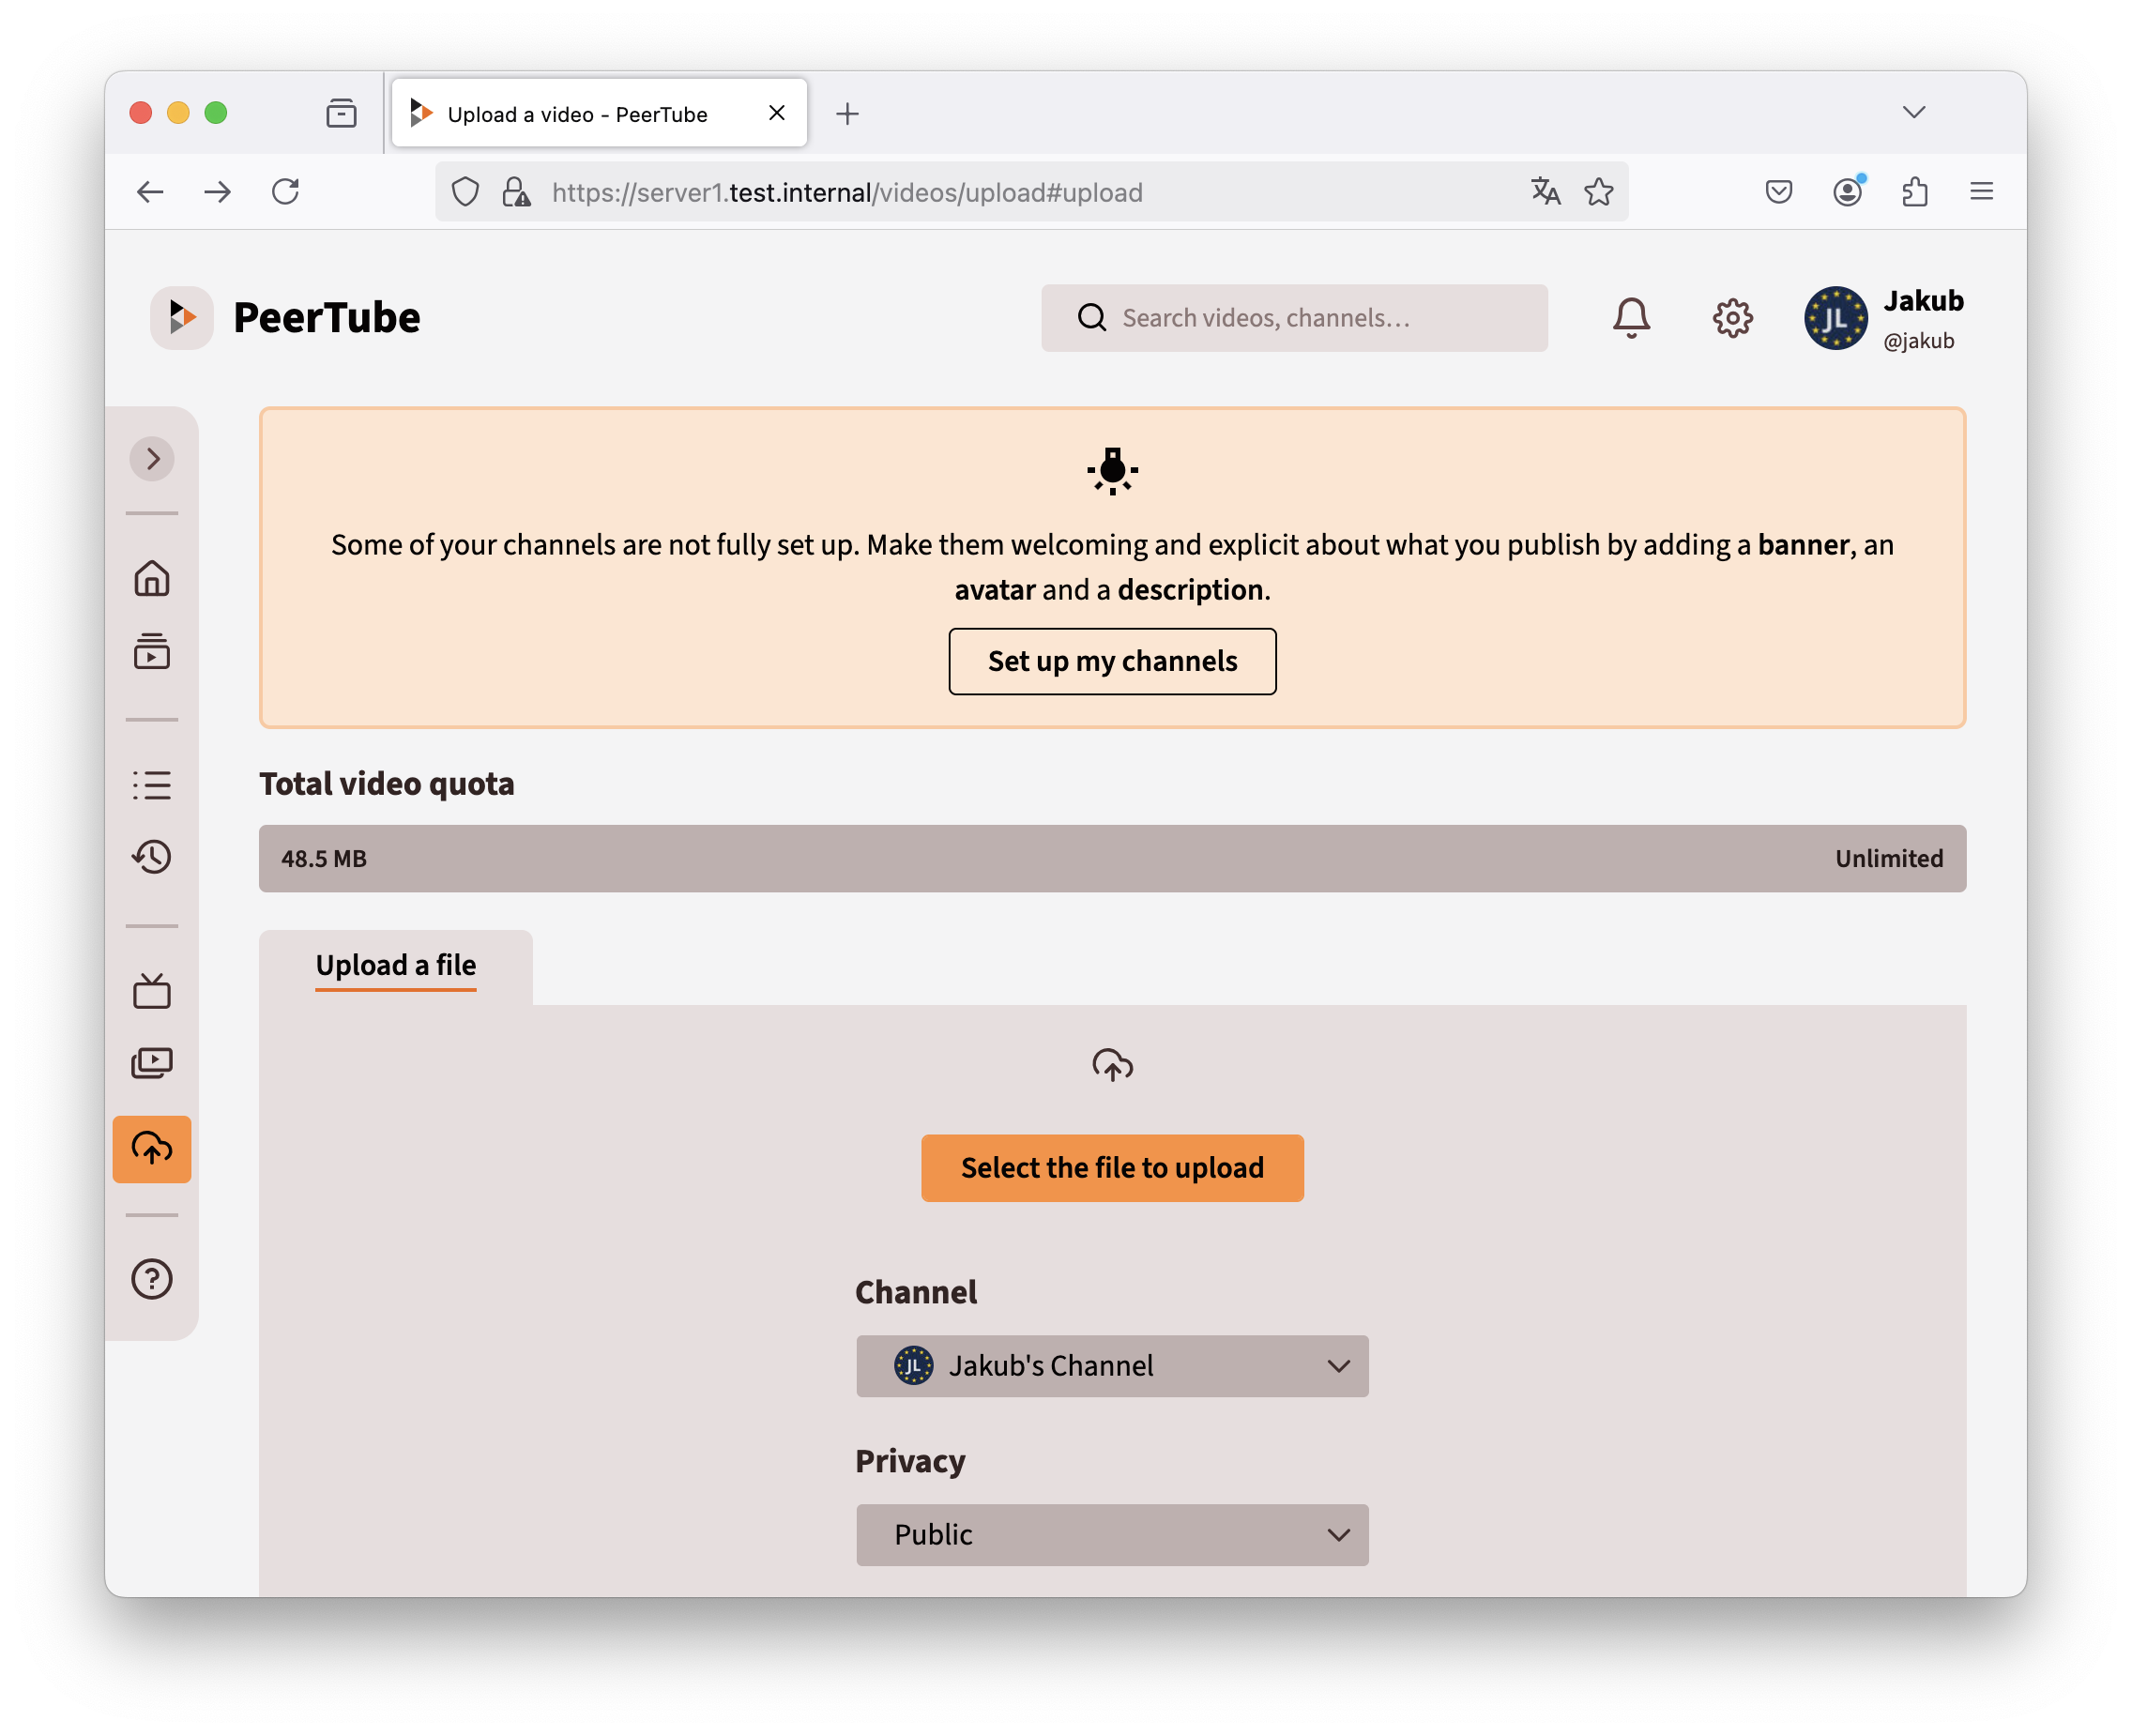Click the channels TV icon in sidebar
This screenshot has height=1736, width=2132.
click(152, 991)
